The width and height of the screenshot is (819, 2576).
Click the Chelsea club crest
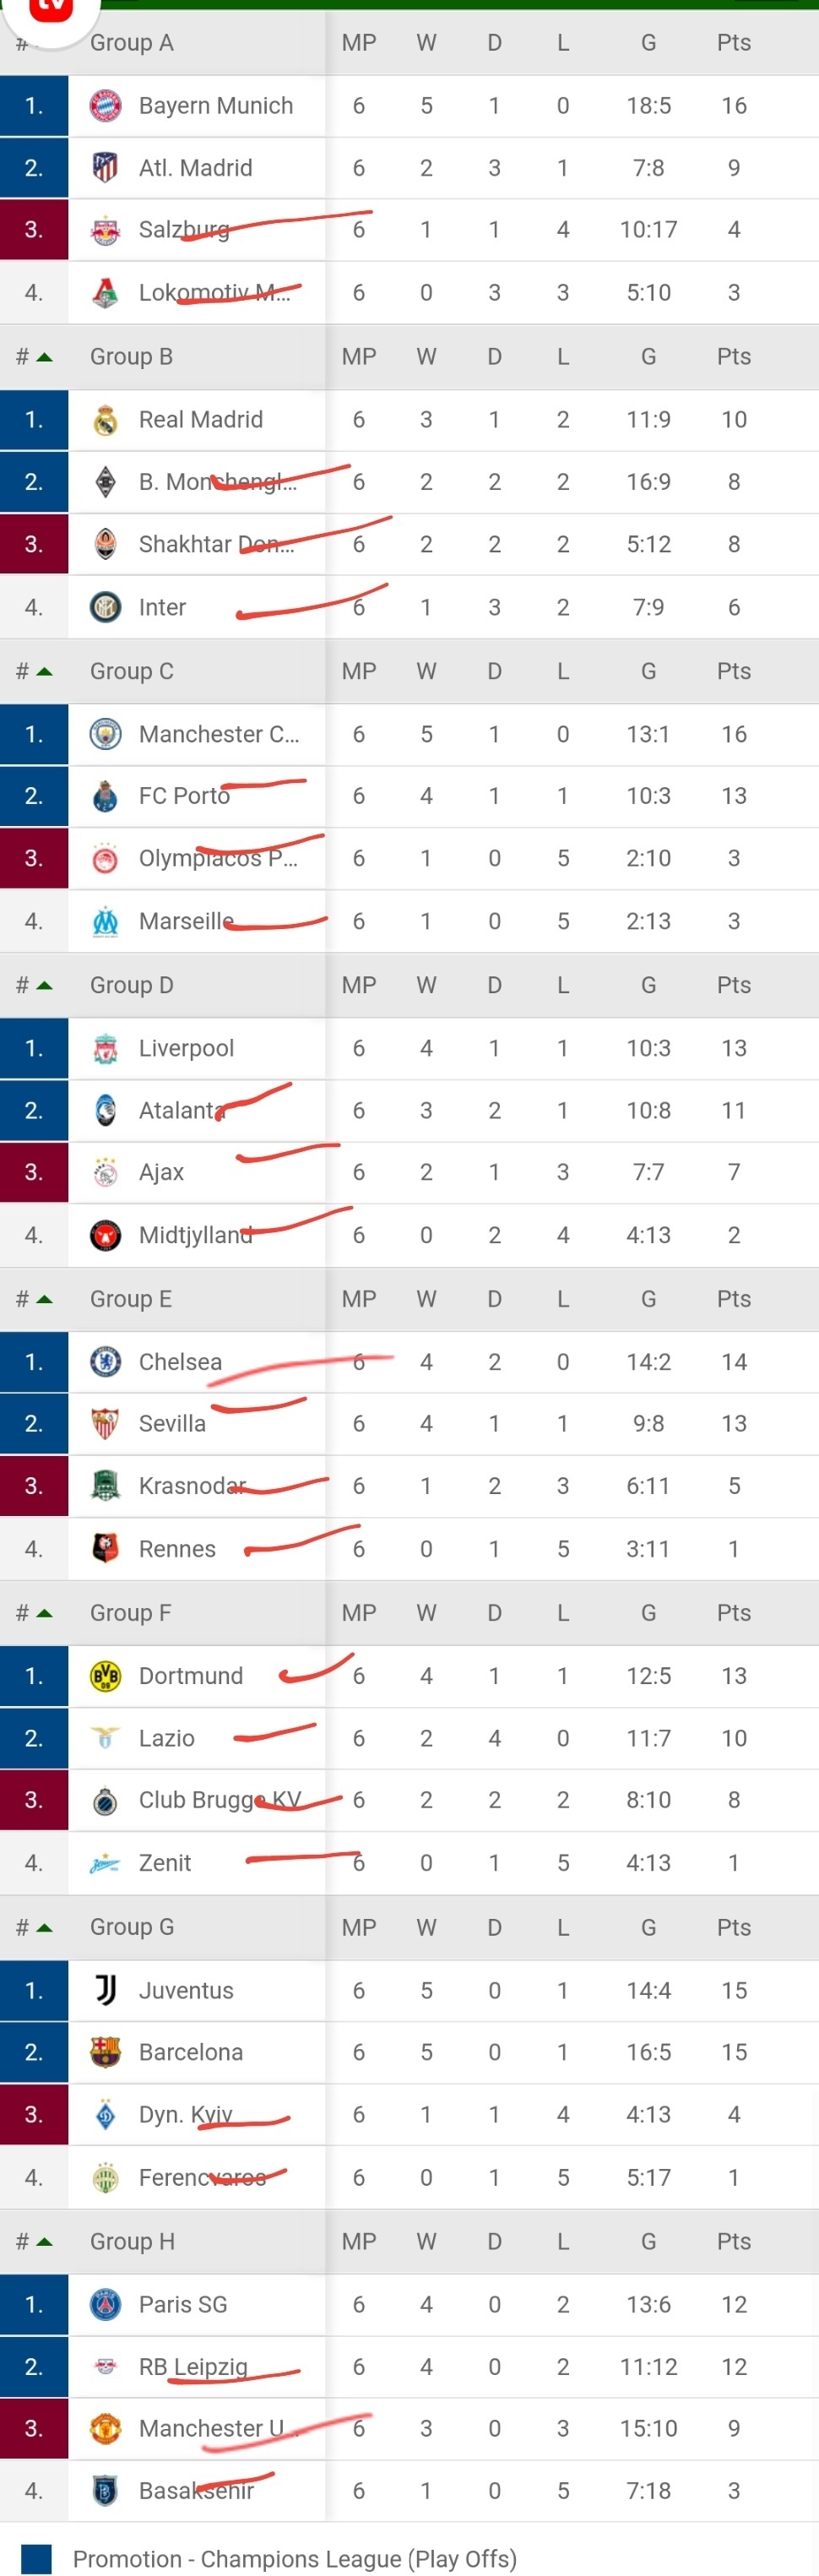pos(105,1362)
